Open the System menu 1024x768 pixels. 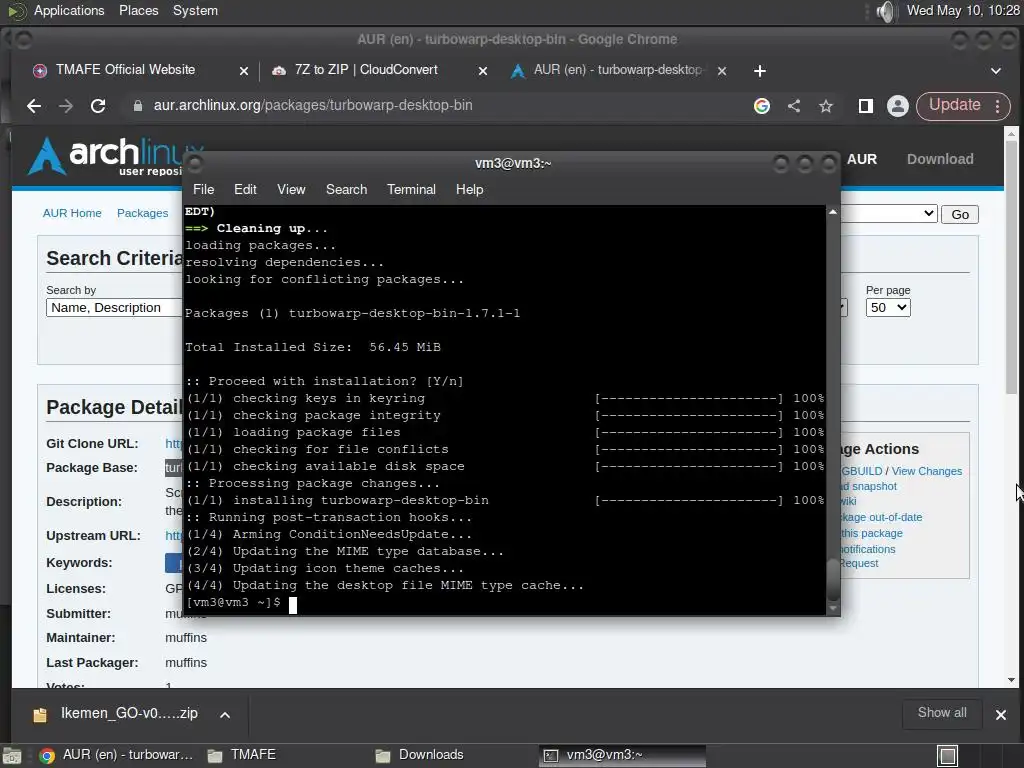tap(195, 10)
